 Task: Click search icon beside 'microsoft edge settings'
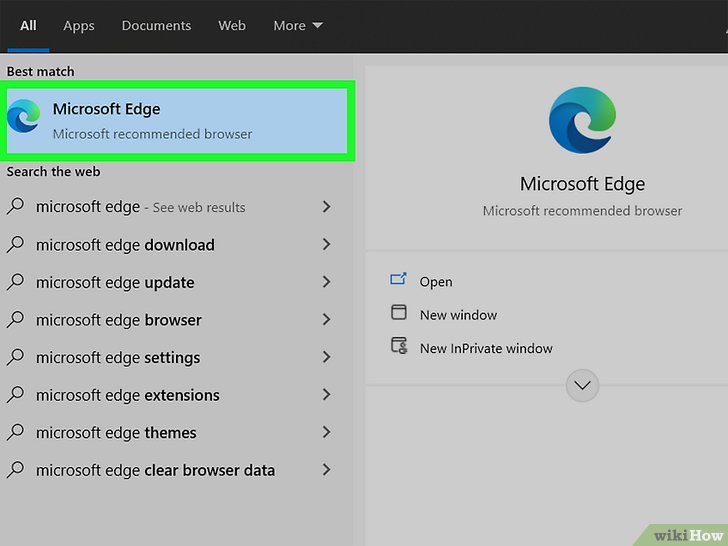16,357
